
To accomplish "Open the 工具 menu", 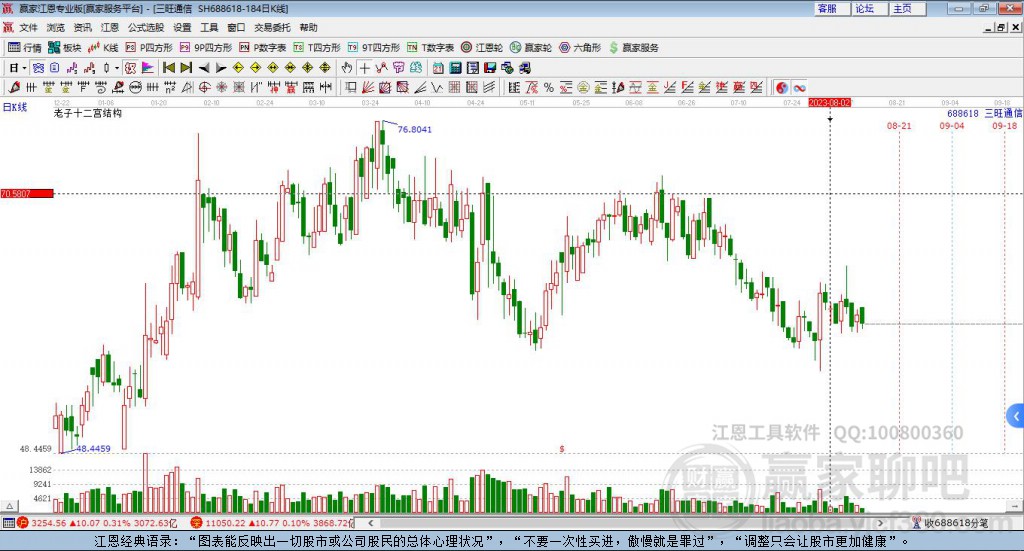I will [x=209, y=27].
